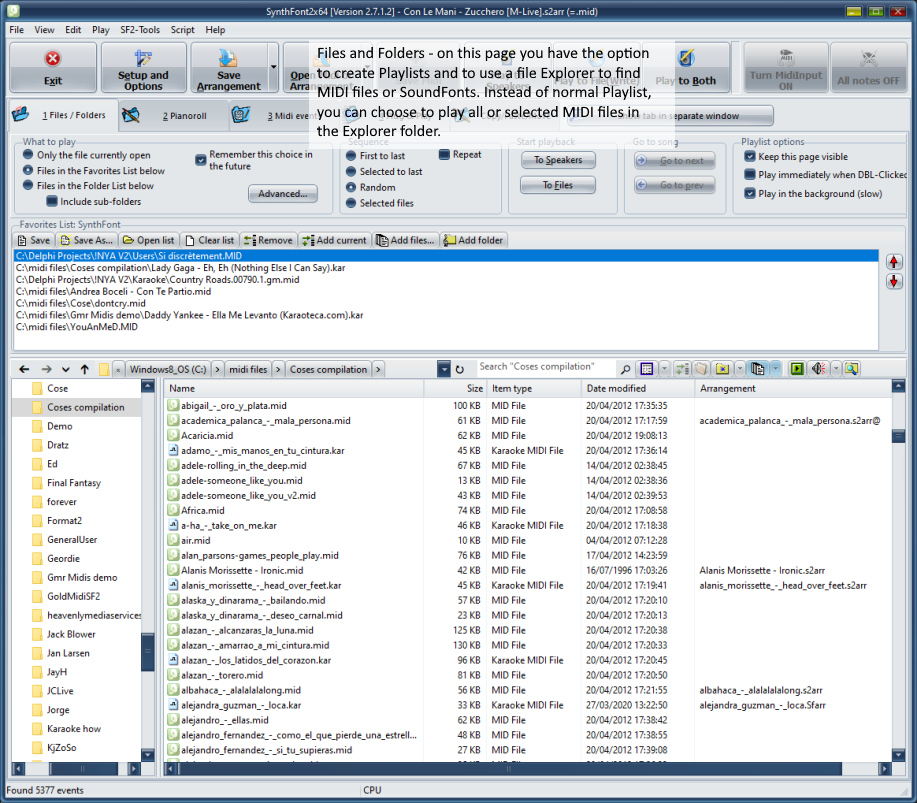917x803 pixels.
Task: Click the 'Search Coses compilation' field
Action: [x=544, y=367]
